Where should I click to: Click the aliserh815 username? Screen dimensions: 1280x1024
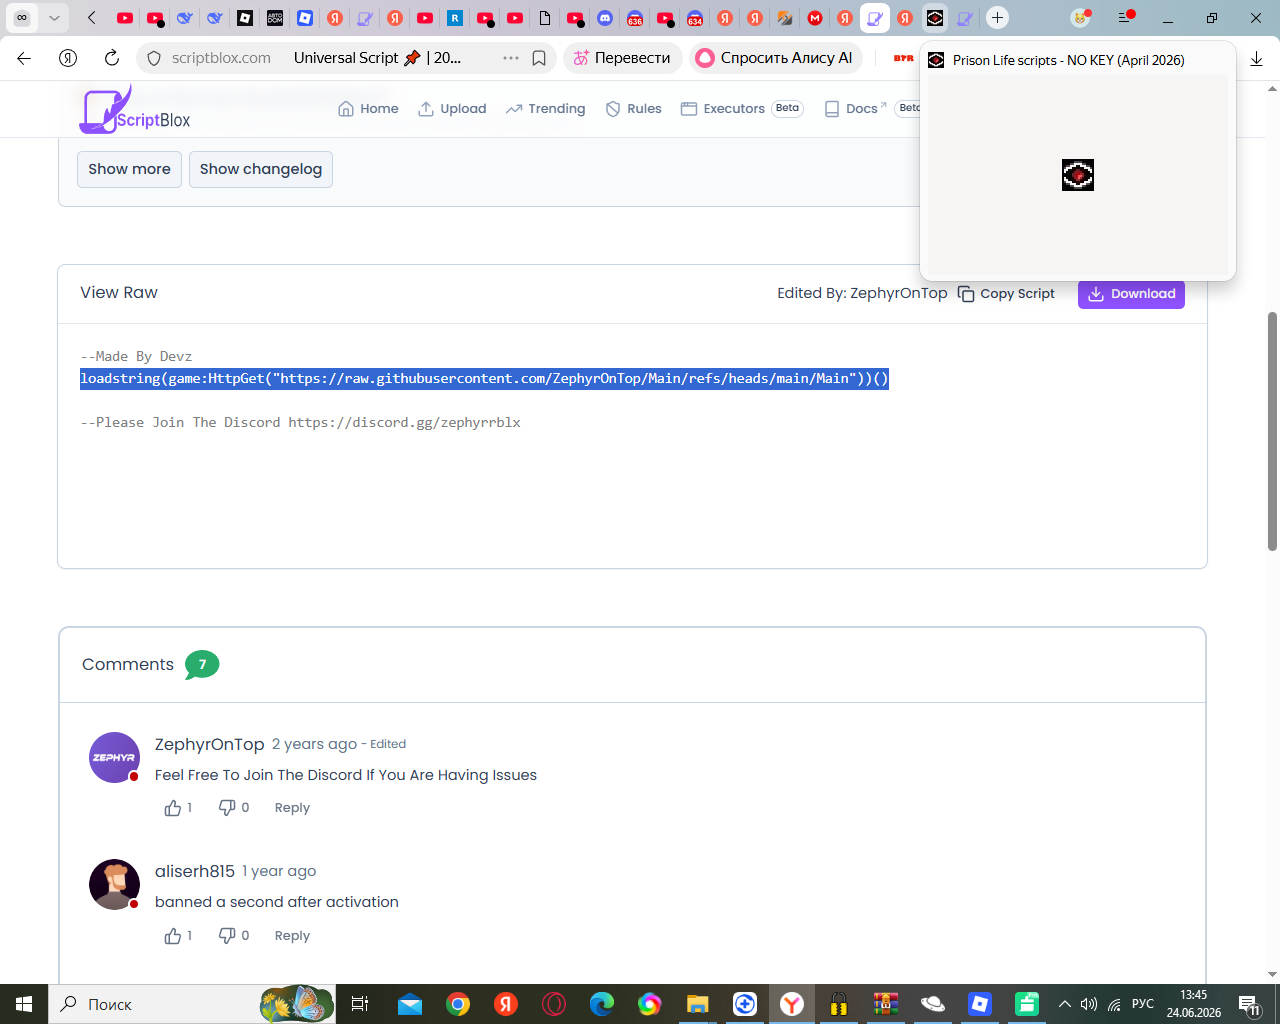click(x=195, y=871)
